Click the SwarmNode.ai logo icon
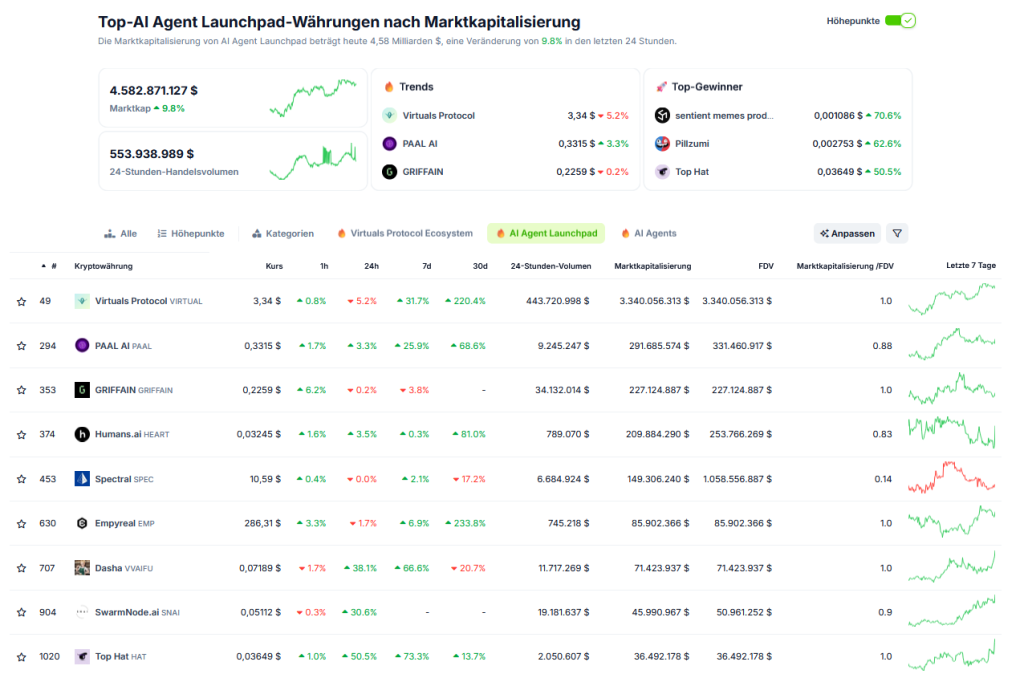The width and height of the screenshot is (1024, 678). coord(82,612)
